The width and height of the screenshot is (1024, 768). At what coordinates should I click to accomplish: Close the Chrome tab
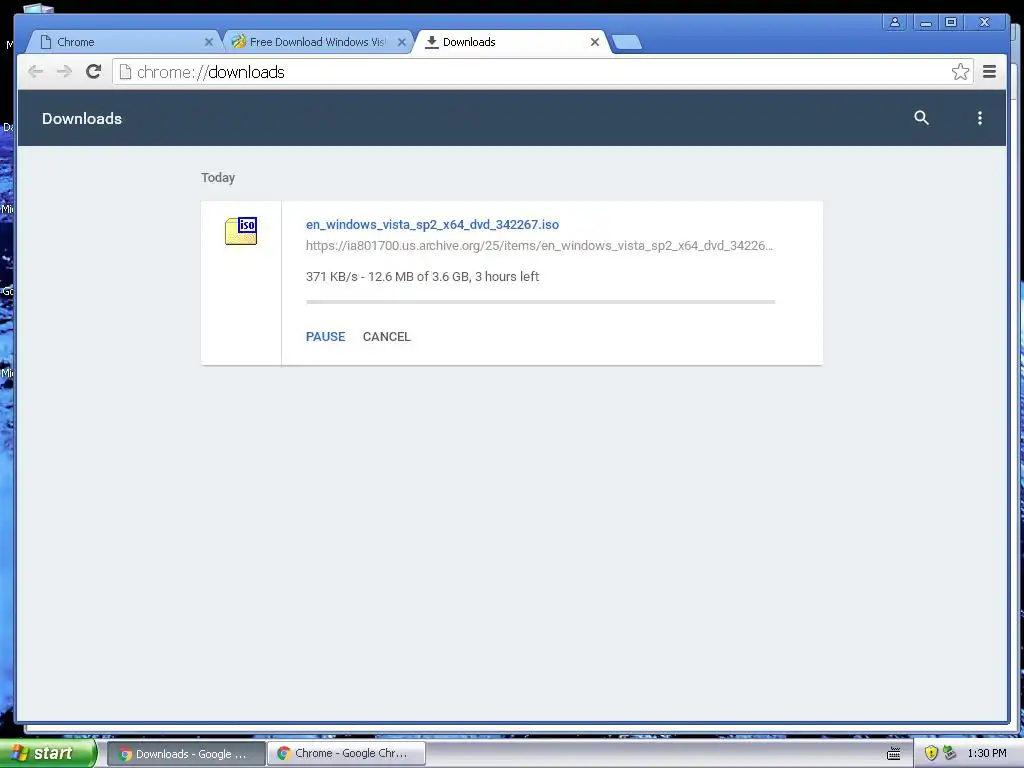pyautogui.click(x=209, y=42)
